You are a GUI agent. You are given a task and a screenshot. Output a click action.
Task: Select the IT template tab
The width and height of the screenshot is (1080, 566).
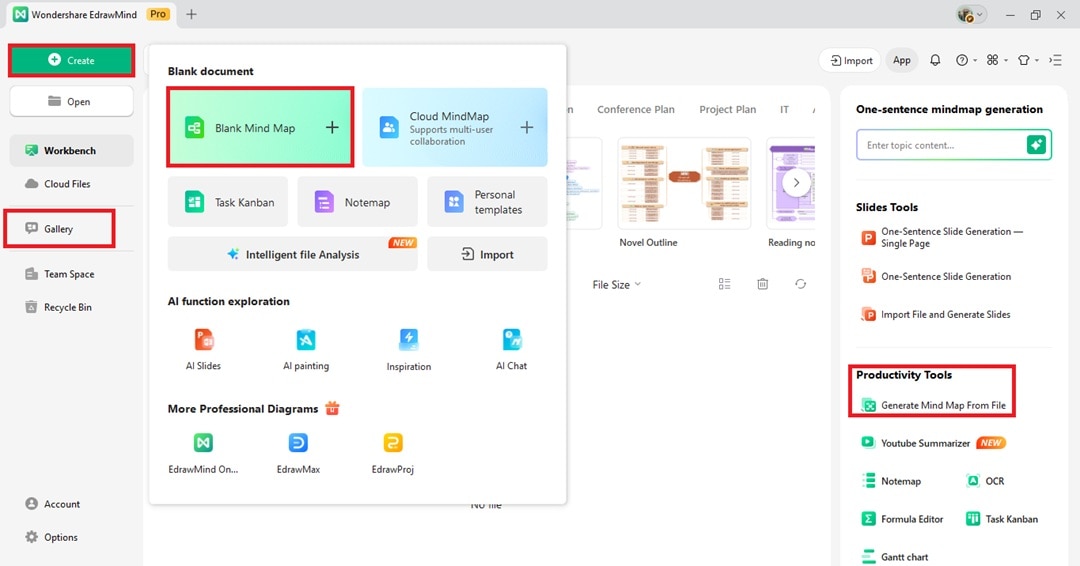pyautogui.click(x=785, y=109)
